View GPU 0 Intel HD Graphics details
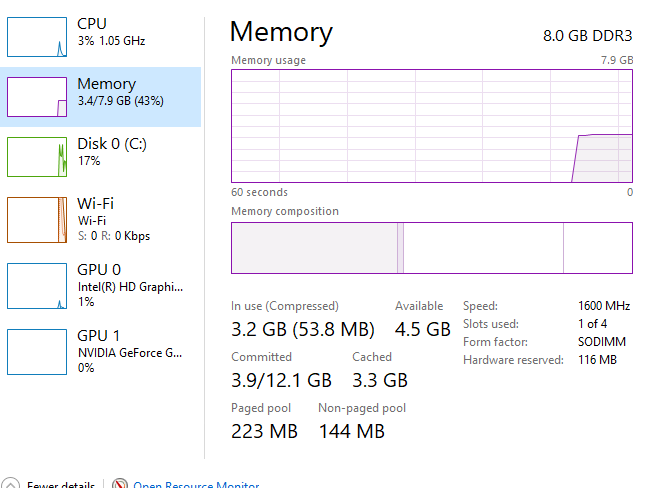 tap(101, 286)
